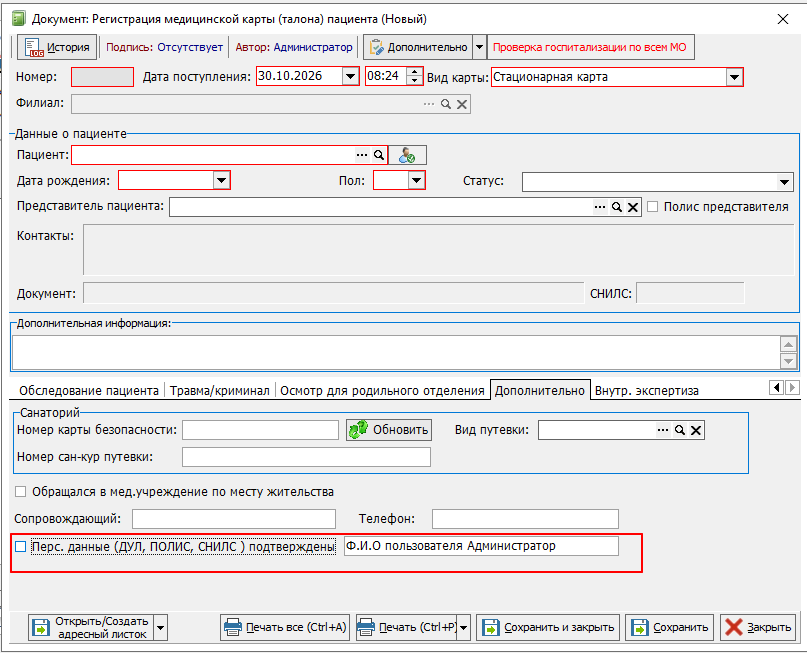The height and width of the screenshot is (653, 807).
Task: Search for a Филиал with magnifier icon
Action: 446,104
